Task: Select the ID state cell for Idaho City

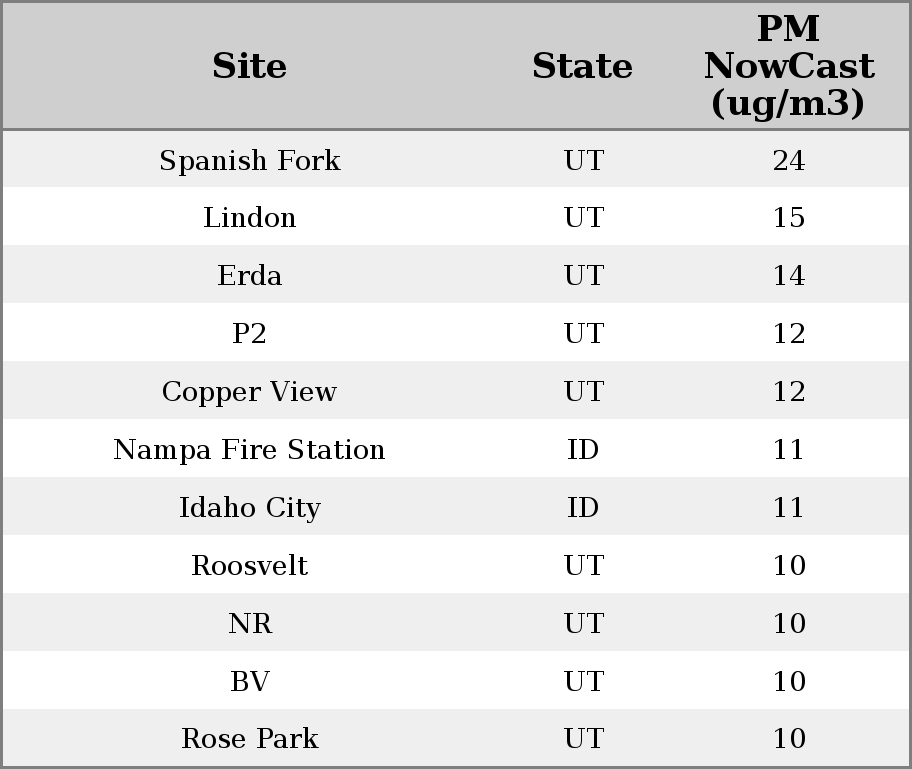Action: (583, 508)
